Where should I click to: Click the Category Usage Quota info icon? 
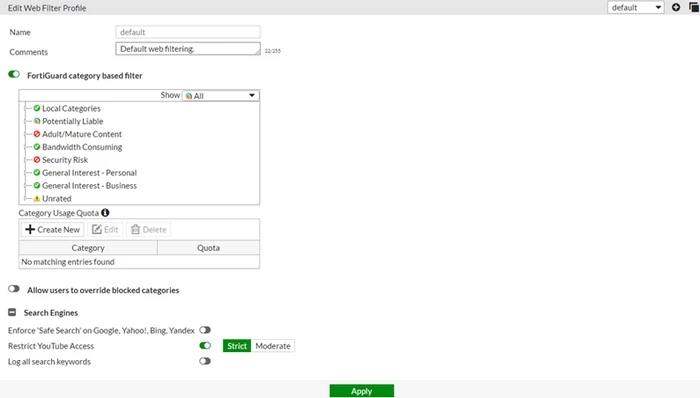tap(105, 213)
